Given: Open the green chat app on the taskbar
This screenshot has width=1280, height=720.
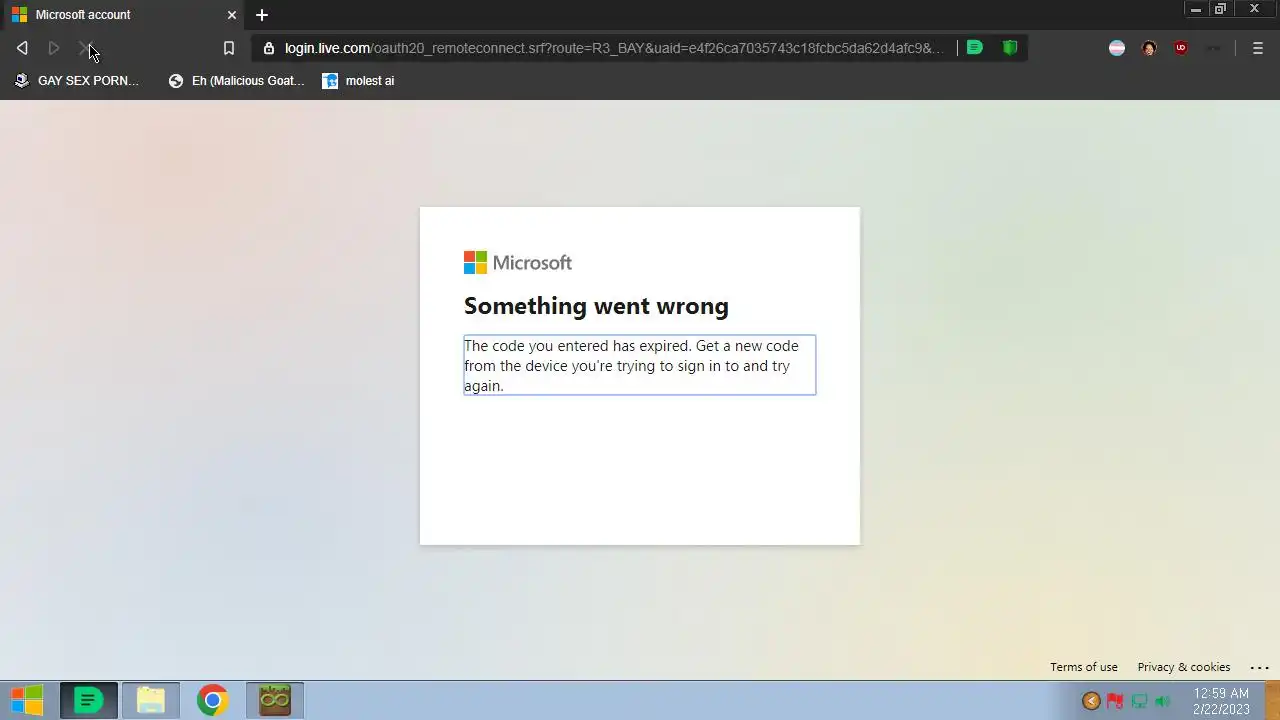Looking at the screenshot, I should click(x=89, y=700).
